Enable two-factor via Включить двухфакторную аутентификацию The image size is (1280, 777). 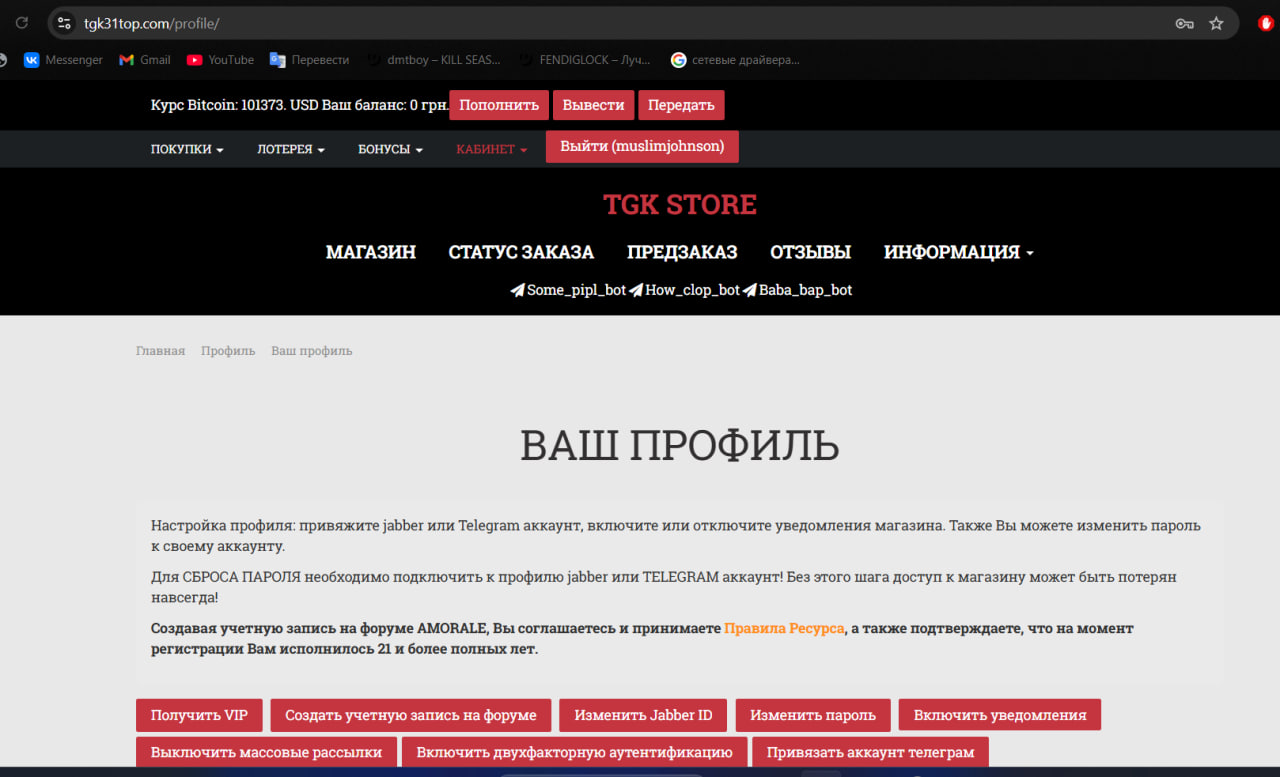tap(575, 752)
